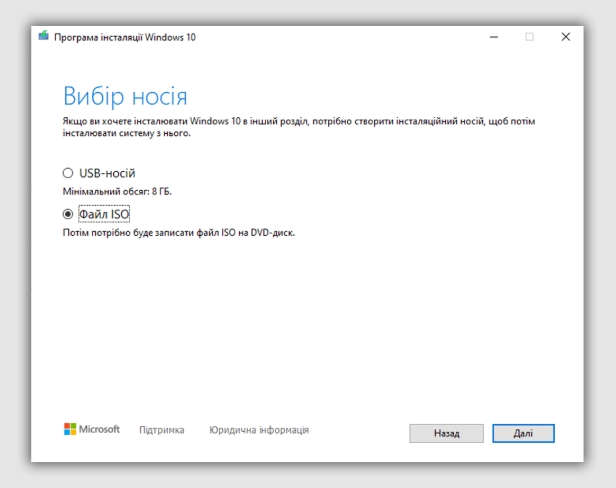Open the Підтримка link
This screenshot has height=488, width=616.
(x=161, y=430)
